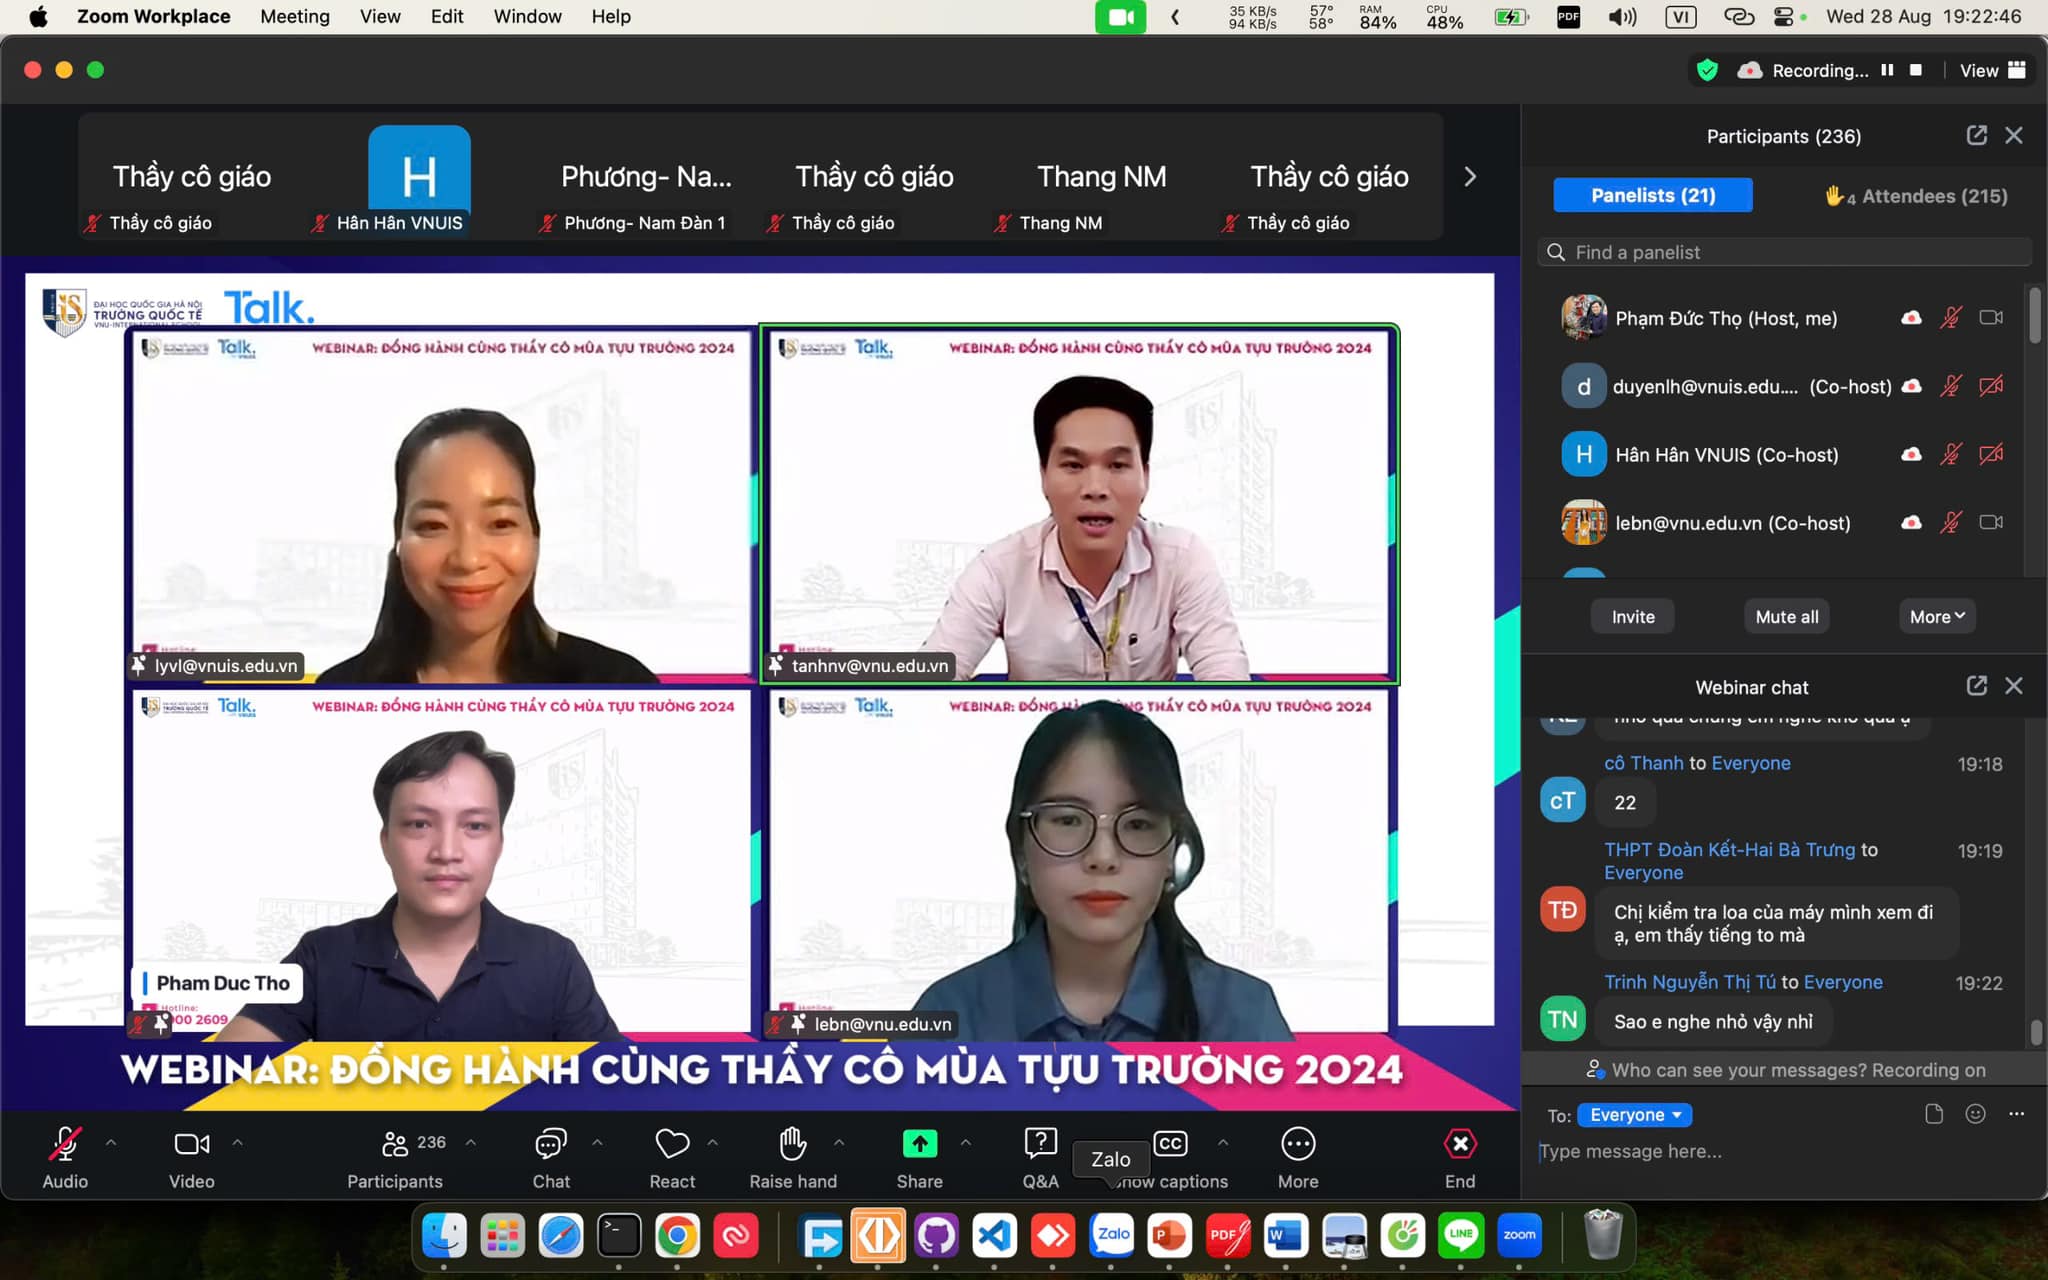Image resolution: width=2048 pixels, height=1280 pixels.
Task: Click the Mute all button
Action: tap(1786, 617)
